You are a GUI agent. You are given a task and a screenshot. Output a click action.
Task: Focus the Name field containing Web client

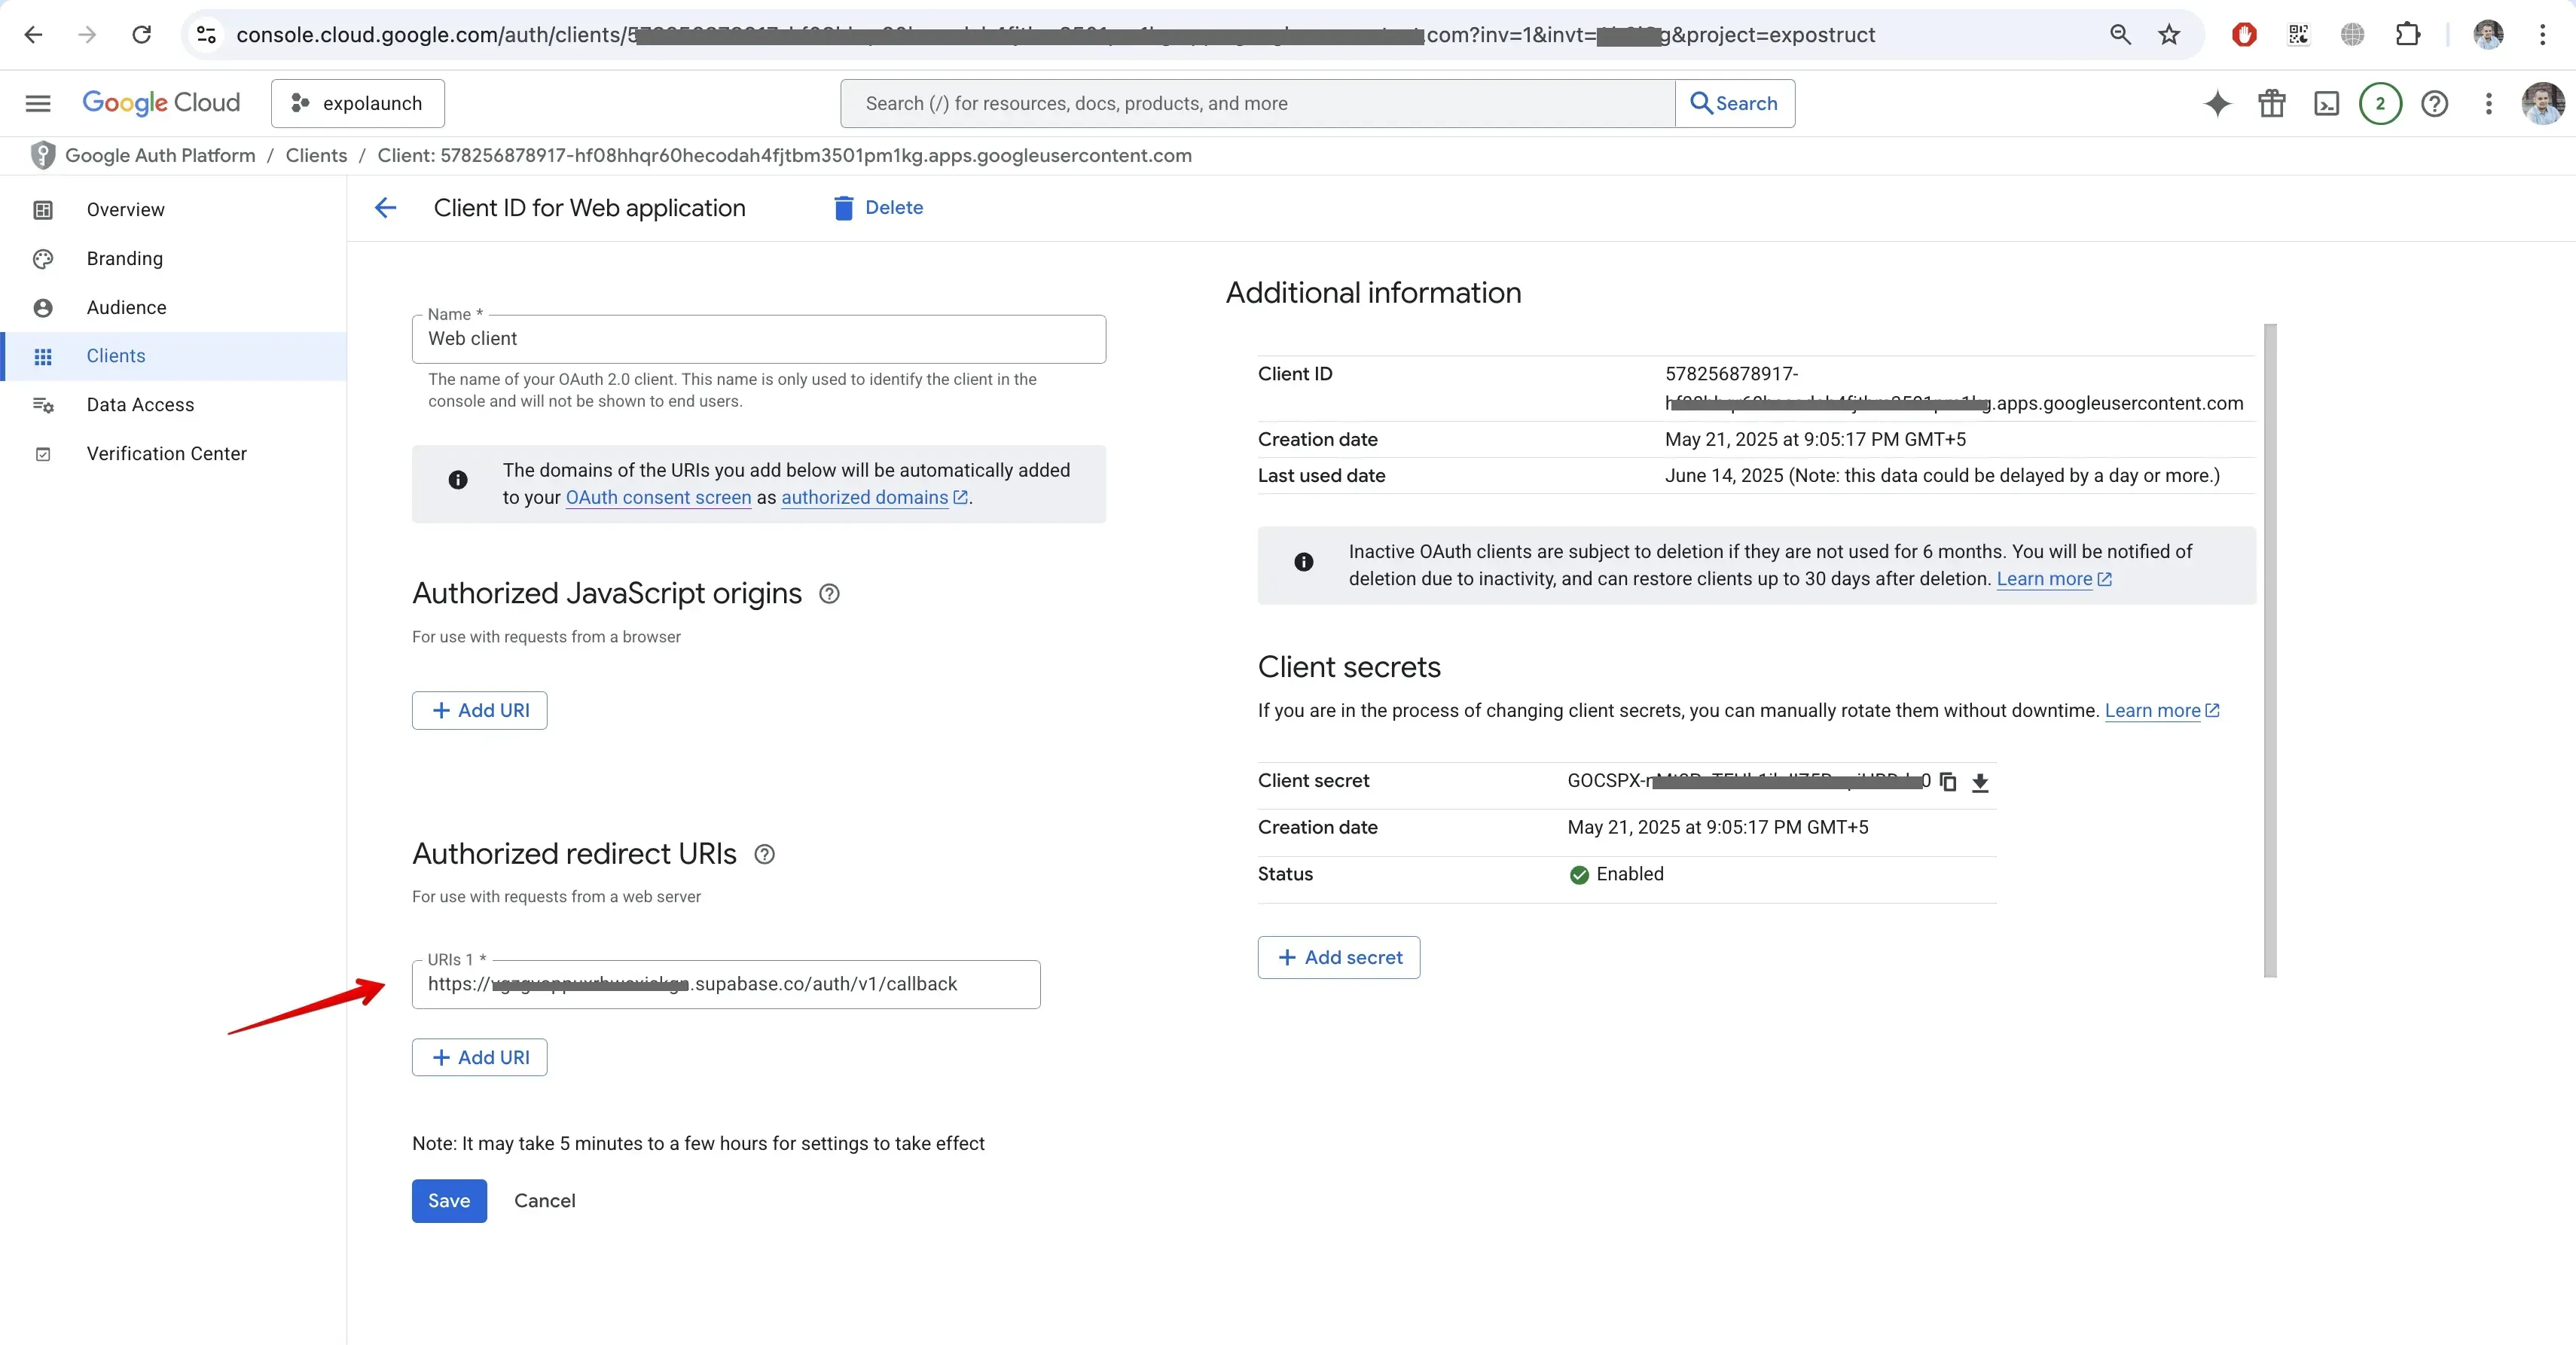point(758,339)
